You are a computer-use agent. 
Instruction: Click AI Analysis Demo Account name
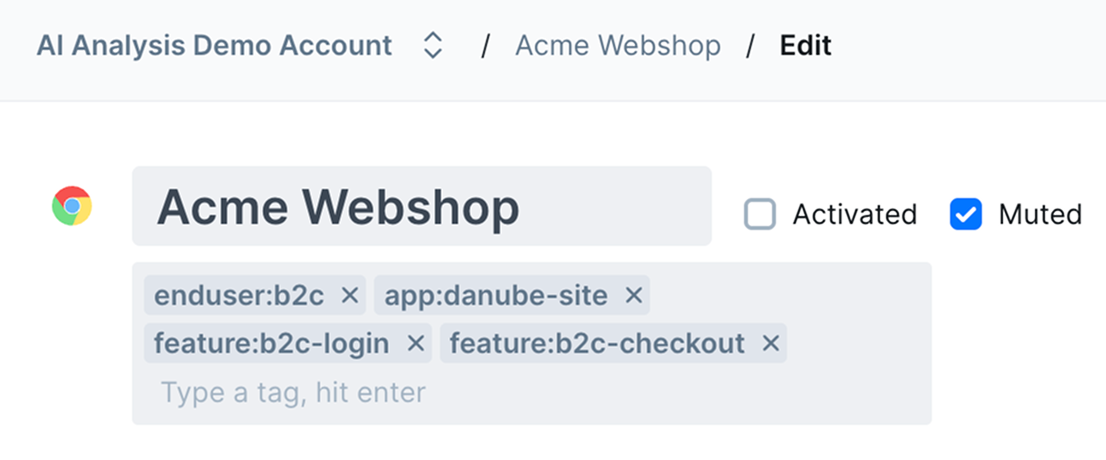click(x=214, y=46)
